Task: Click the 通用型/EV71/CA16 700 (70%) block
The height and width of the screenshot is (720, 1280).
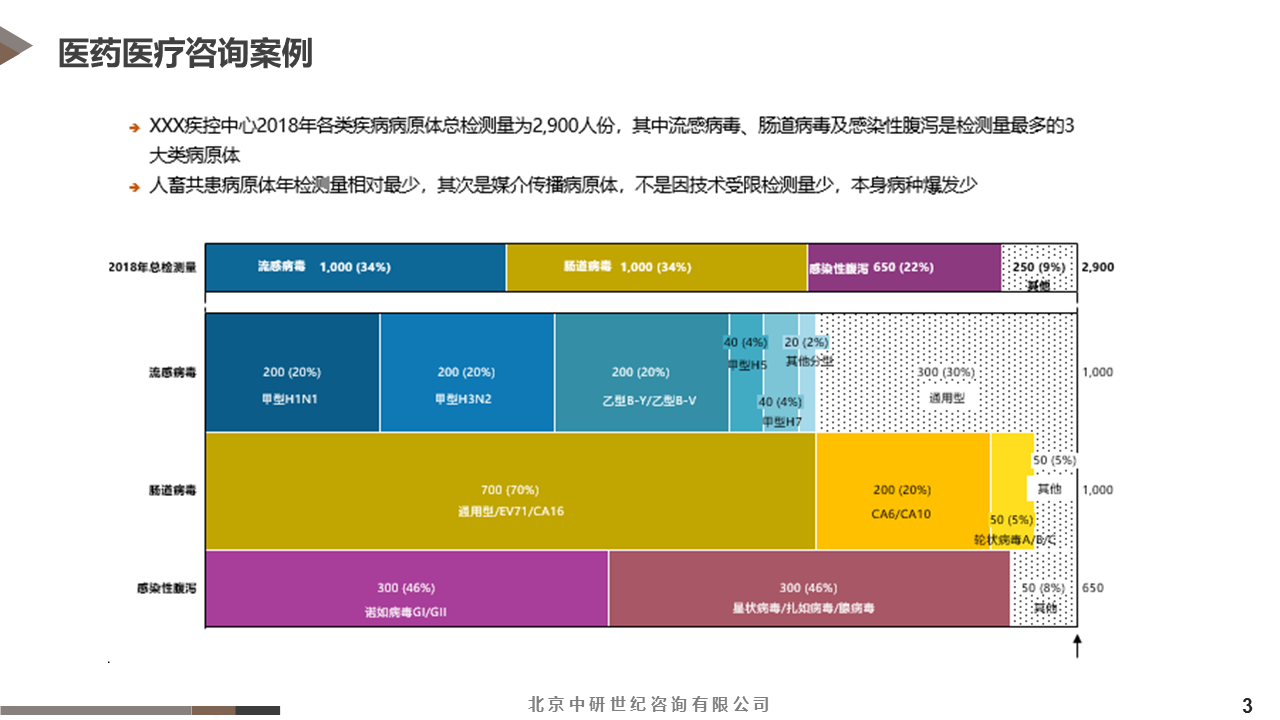Action: (x=510, y=490)
